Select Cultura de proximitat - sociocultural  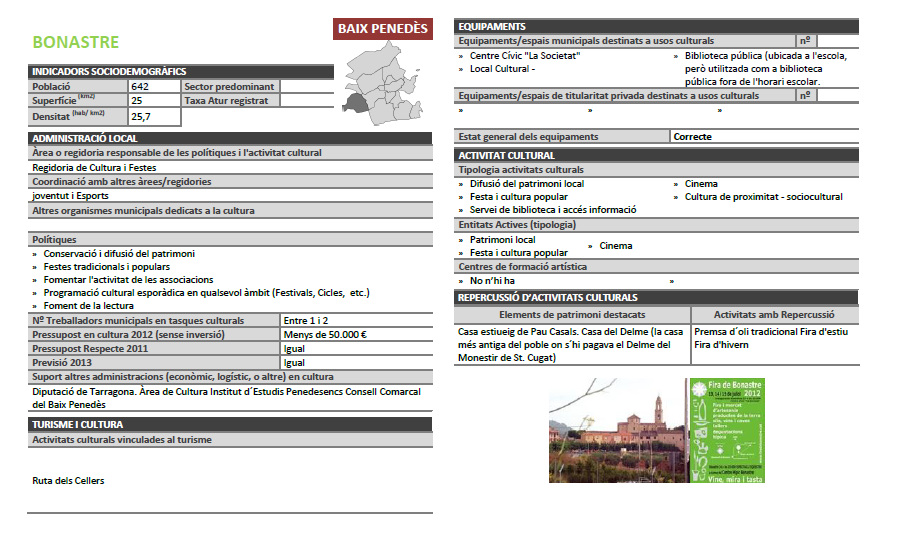tap(763, 197)
